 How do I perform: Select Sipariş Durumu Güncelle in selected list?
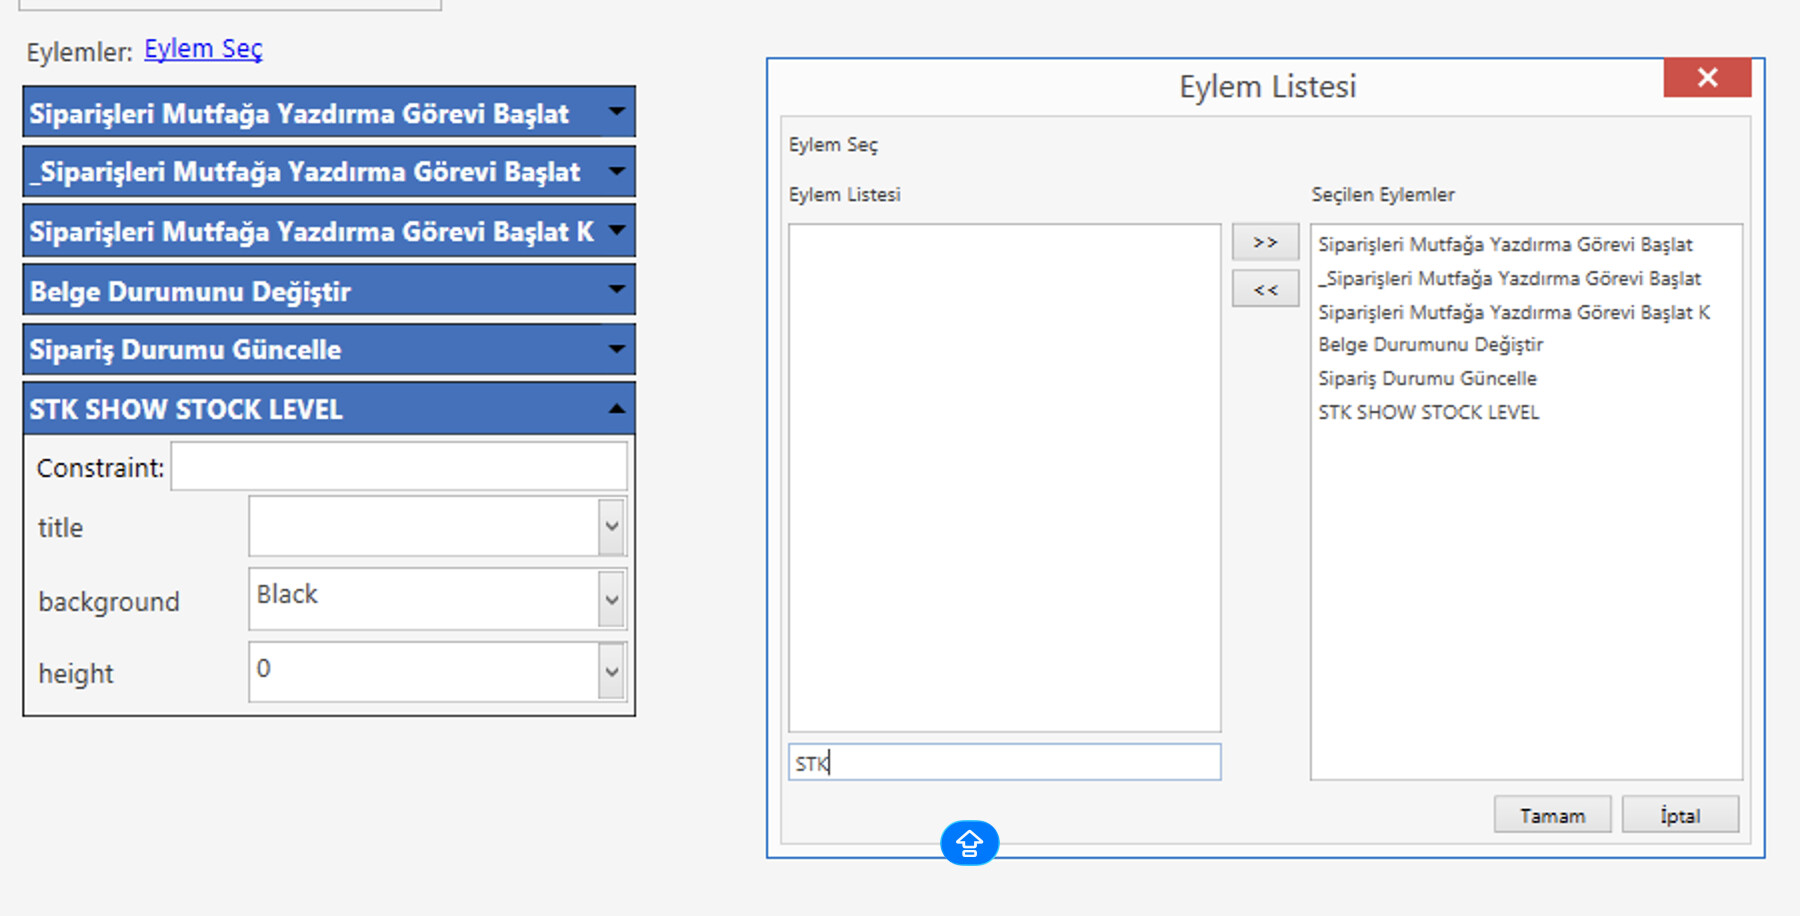tap(1427, 379)
